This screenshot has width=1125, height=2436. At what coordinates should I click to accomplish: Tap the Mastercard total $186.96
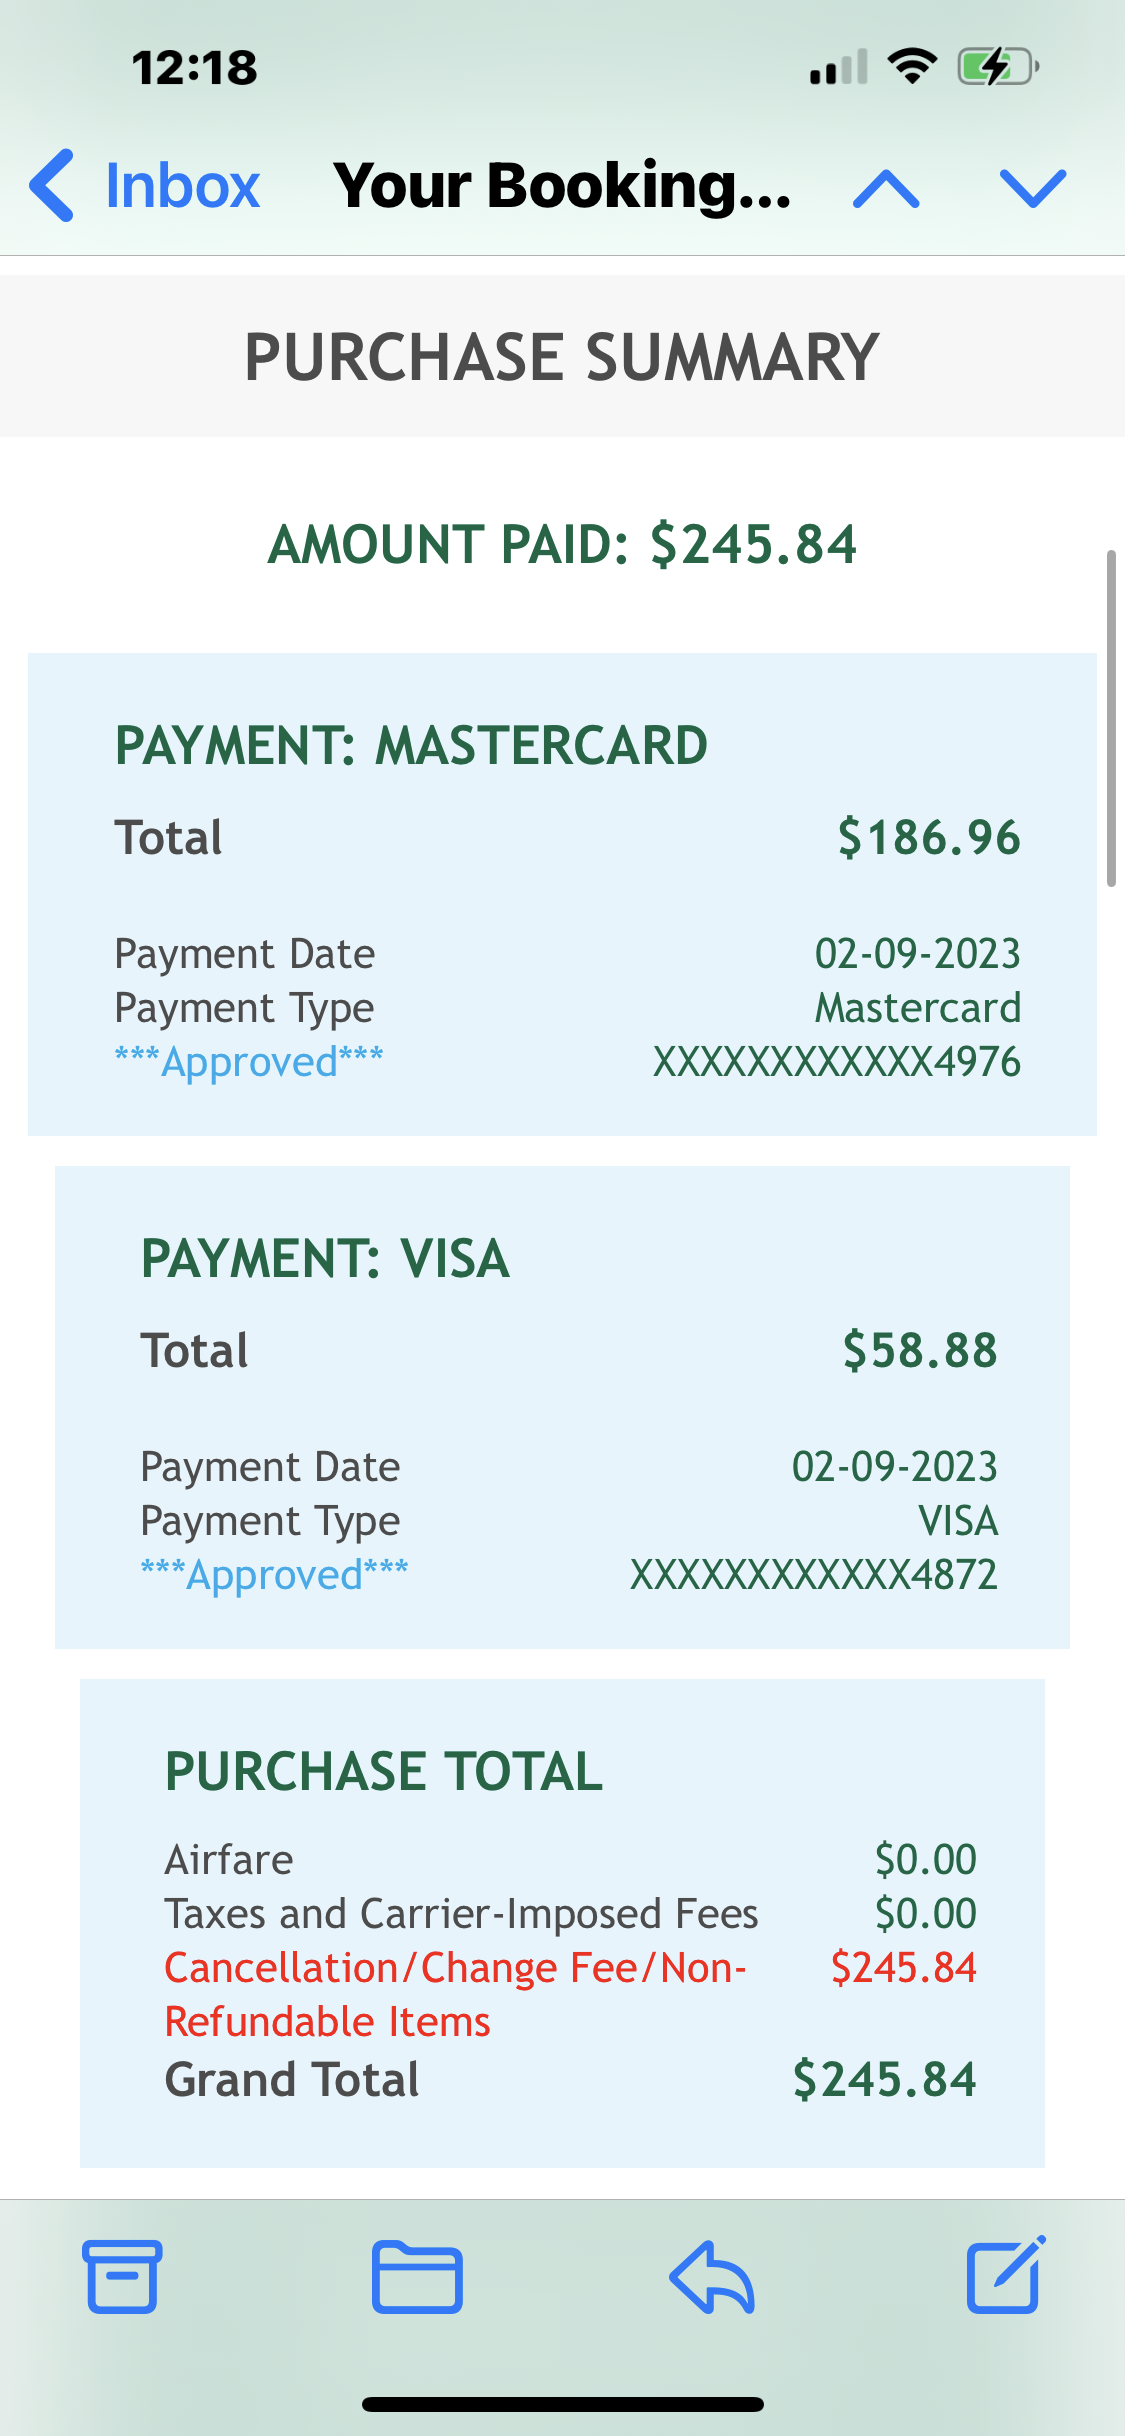[x=928, y=837]
